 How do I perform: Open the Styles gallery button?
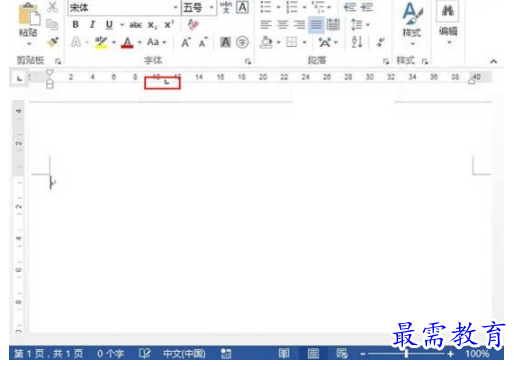point(412,23)
